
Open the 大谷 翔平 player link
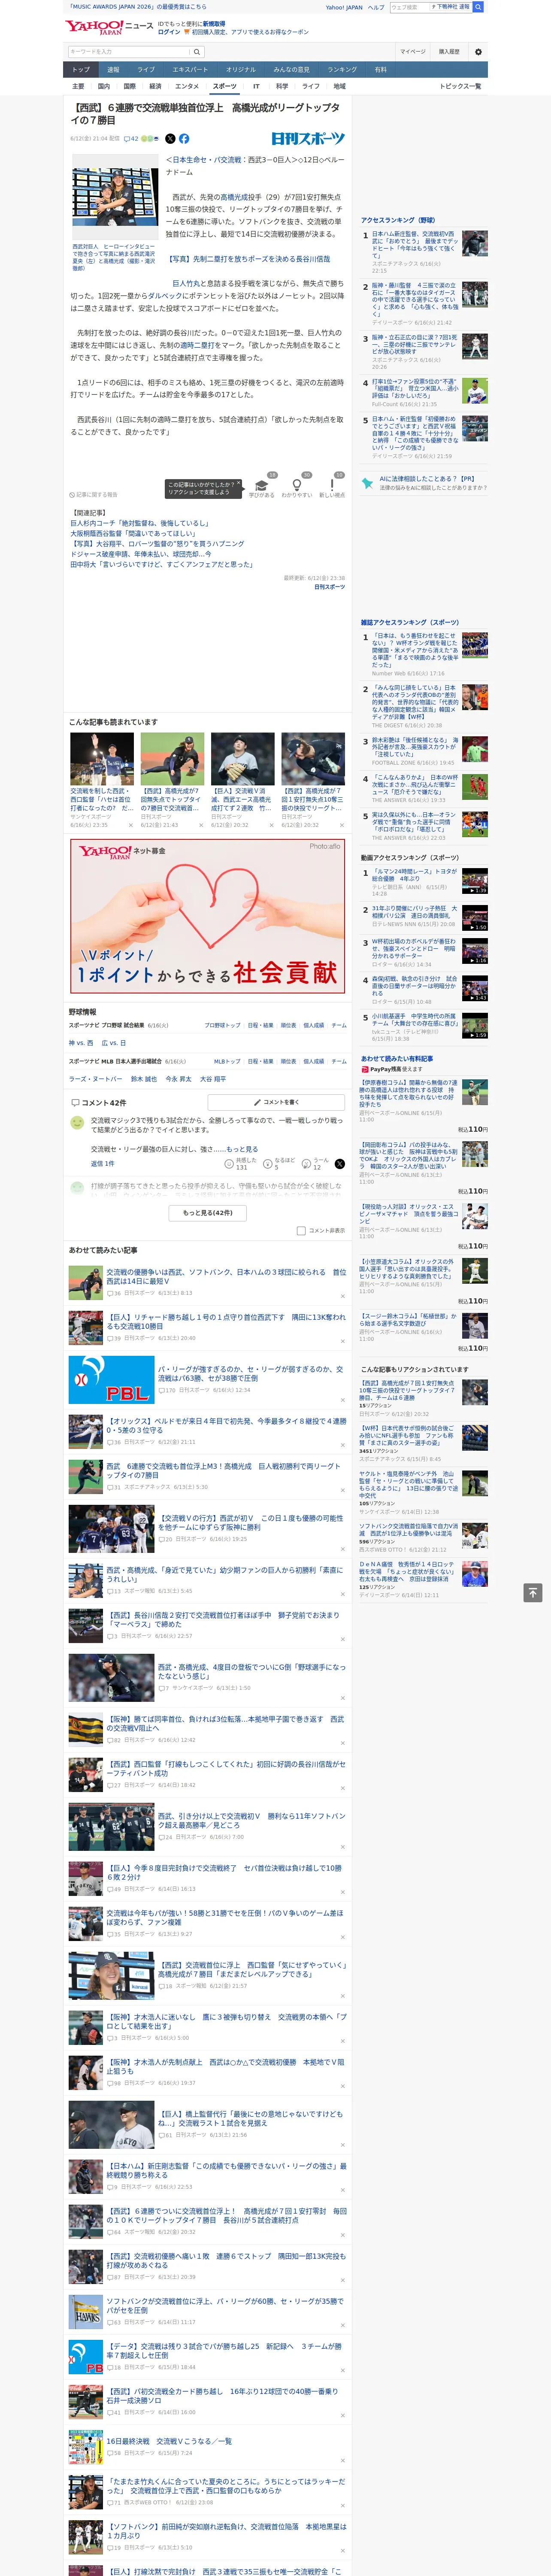(212, 1079)
